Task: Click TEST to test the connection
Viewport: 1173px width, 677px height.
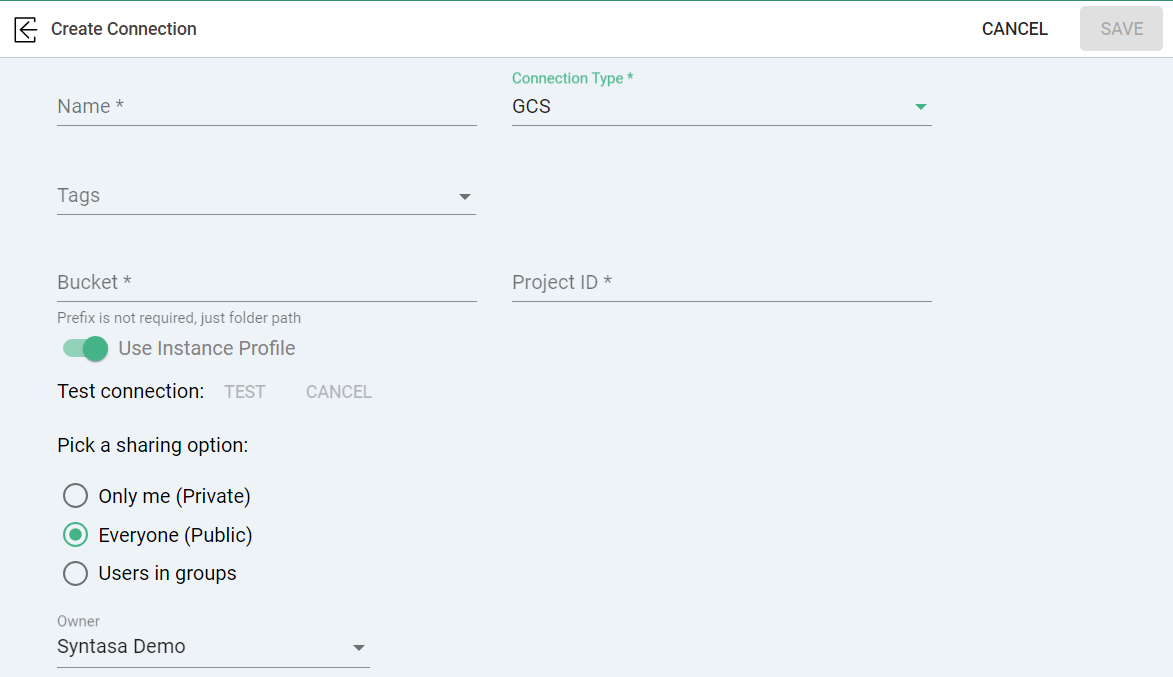Action: (x=245, y=392)
